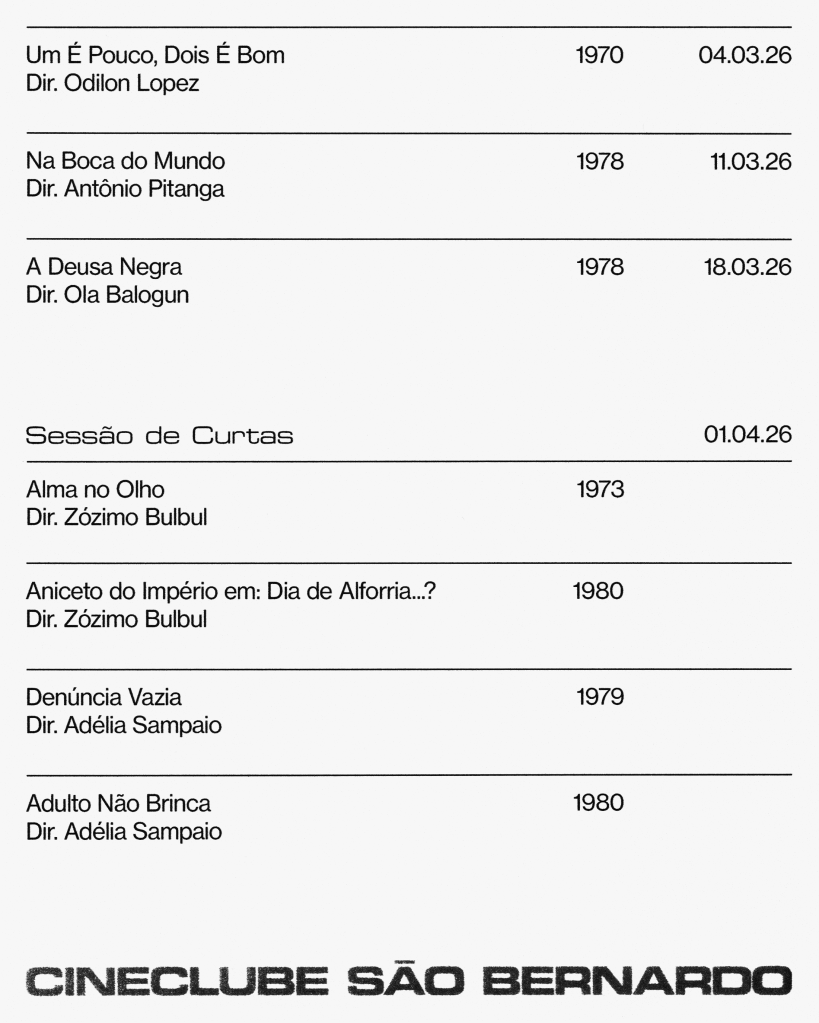Click the year 1970
819x1023 pixels.
coord(600,55)
